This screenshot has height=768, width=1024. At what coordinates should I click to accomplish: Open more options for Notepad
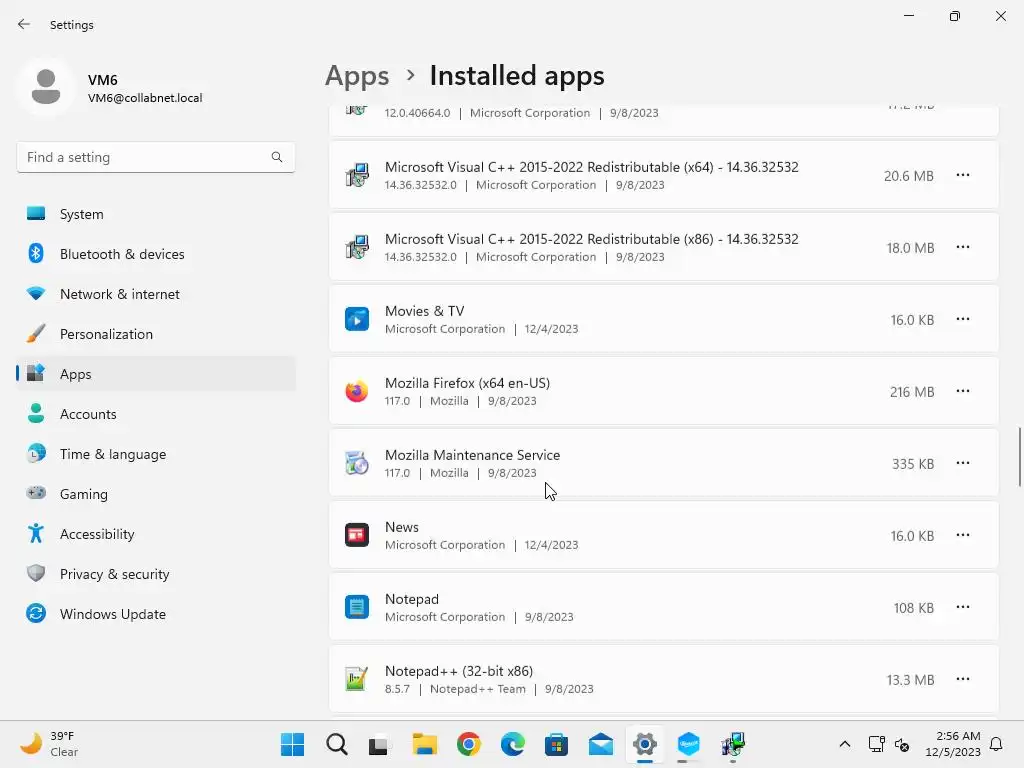[963, 607]
